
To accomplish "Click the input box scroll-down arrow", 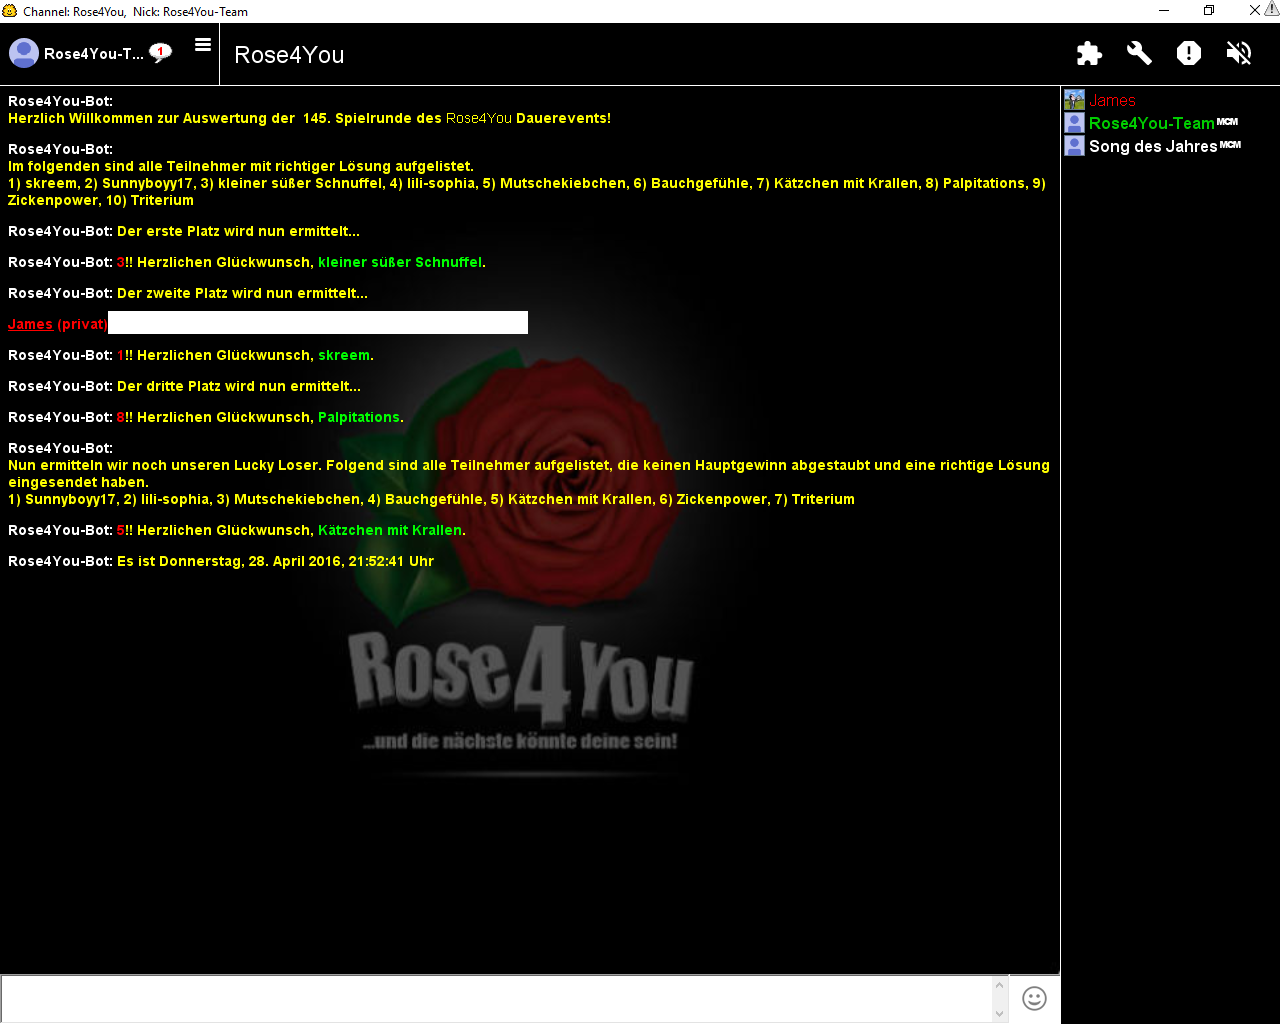I will click(x=999, y=1013).
